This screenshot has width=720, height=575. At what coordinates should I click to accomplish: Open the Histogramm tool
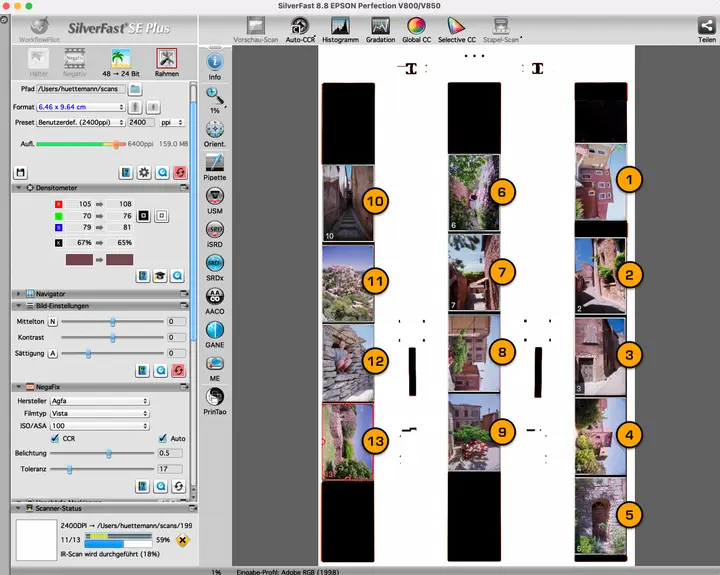tap(339, 27)
